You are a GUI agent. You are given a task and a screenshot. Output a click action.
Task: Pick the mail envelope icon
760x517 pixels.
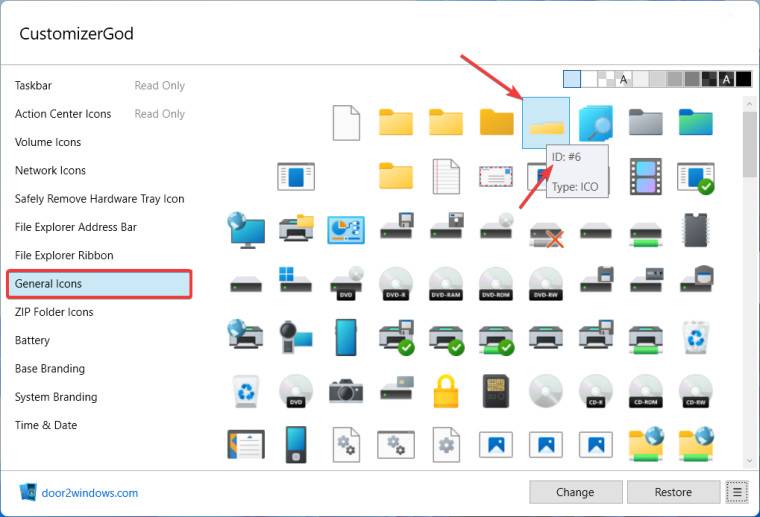tap(496, 176)
